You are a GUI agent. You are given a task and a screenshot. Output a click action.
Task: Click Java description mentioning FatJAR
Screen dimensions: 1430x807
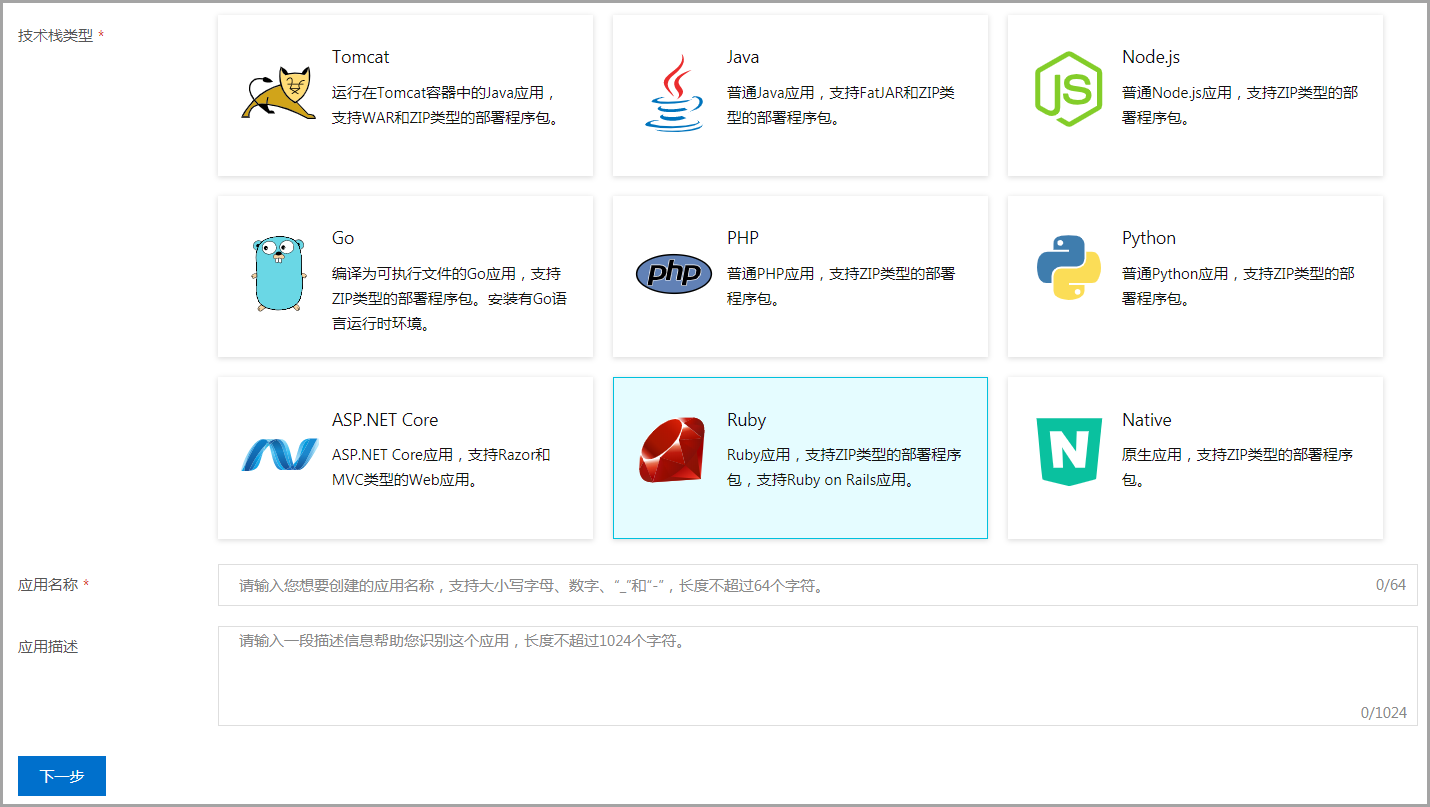pos(841,105)
